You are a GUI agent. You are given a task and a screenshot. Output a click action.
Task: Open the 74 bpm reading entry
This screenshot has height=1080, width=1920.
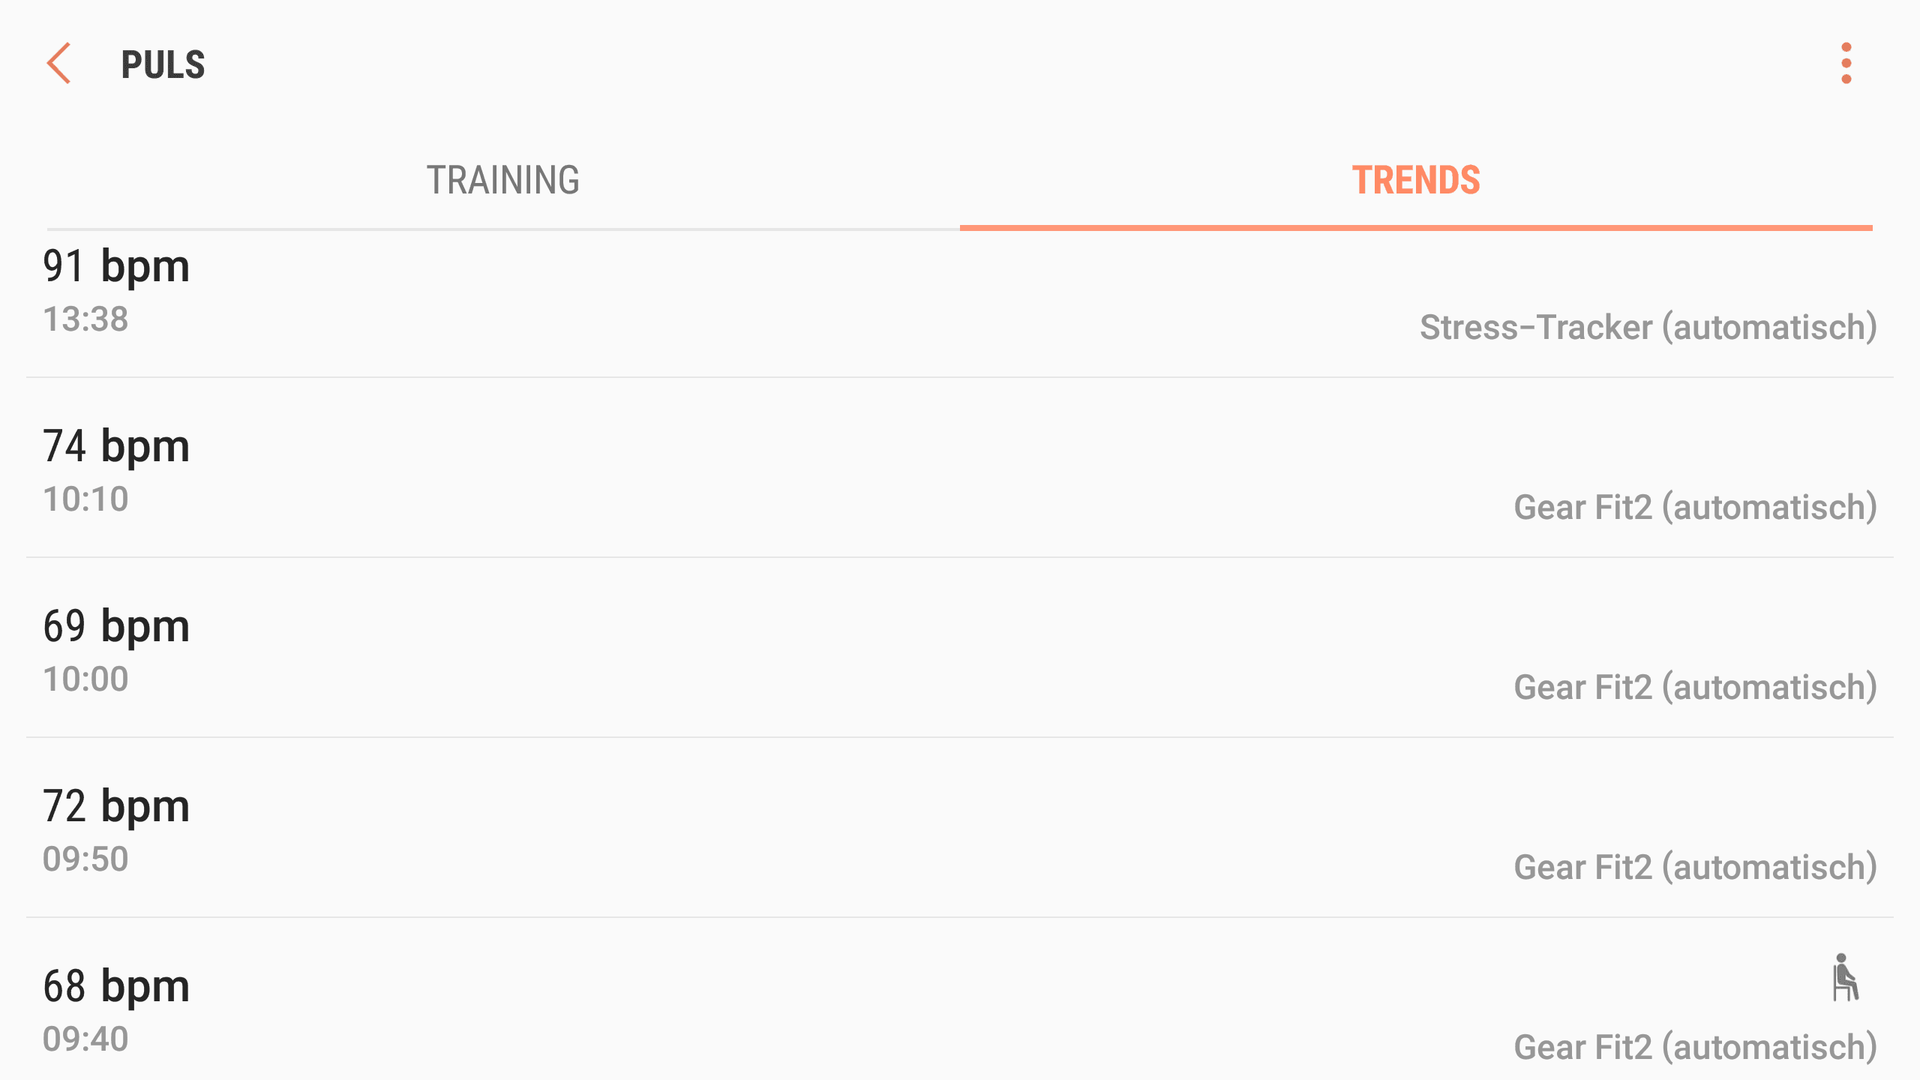click(x=960, y=468)
